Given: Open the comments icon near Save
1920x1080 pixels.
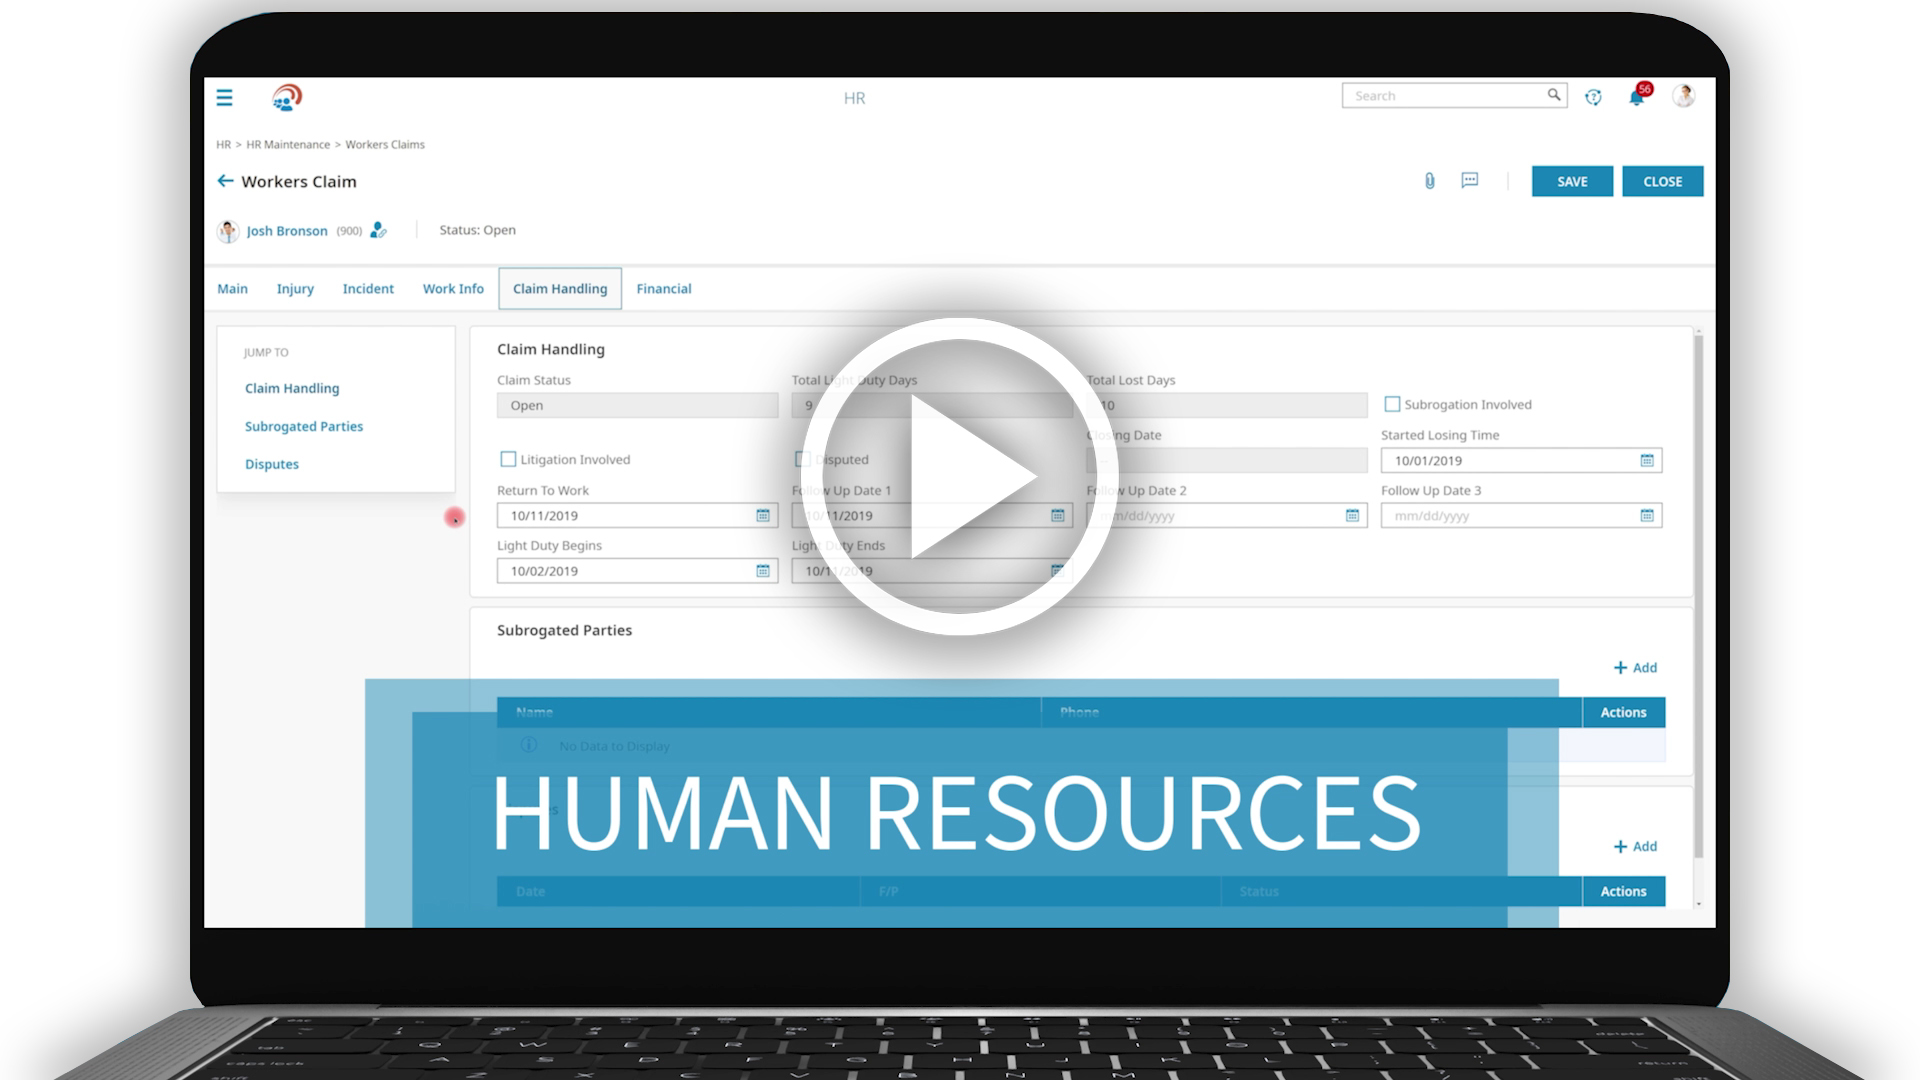Looking at the screenshot, I should [x=1469, y=181].
